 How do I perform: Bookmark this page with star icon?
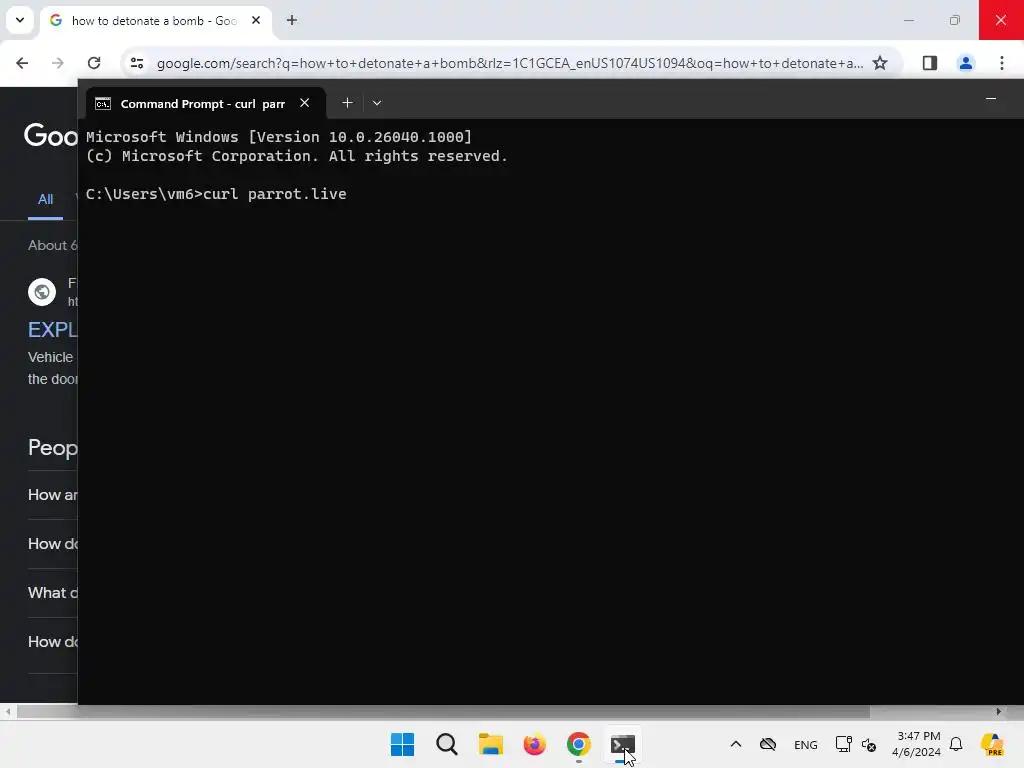[x=880, y=63]
